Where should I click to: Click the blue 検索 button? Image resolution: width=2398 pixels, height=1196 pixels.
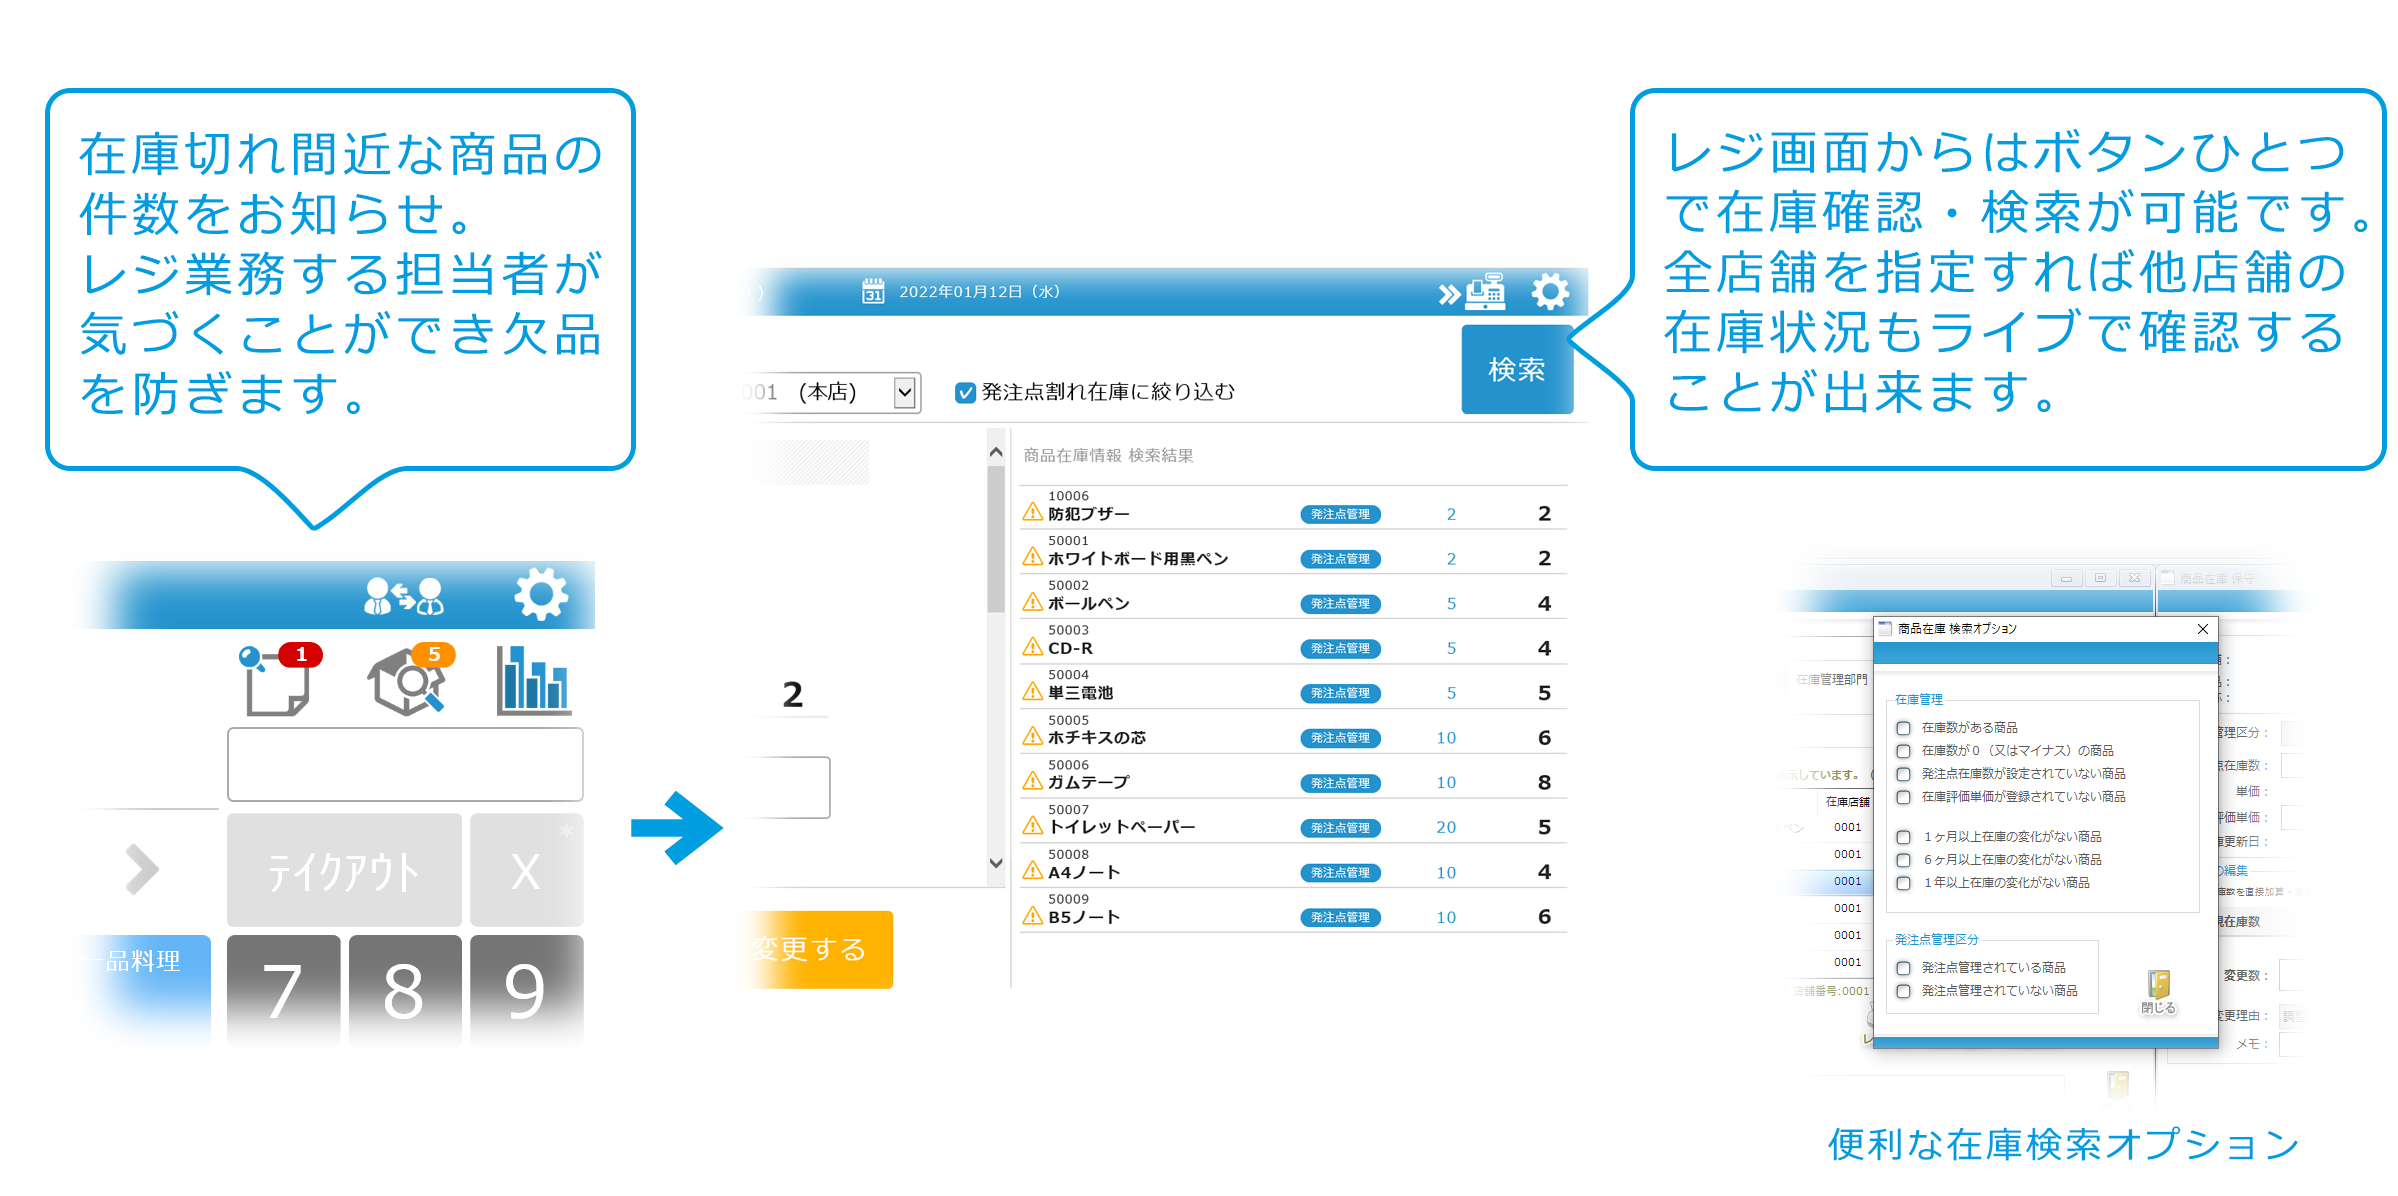(1517, 369)
